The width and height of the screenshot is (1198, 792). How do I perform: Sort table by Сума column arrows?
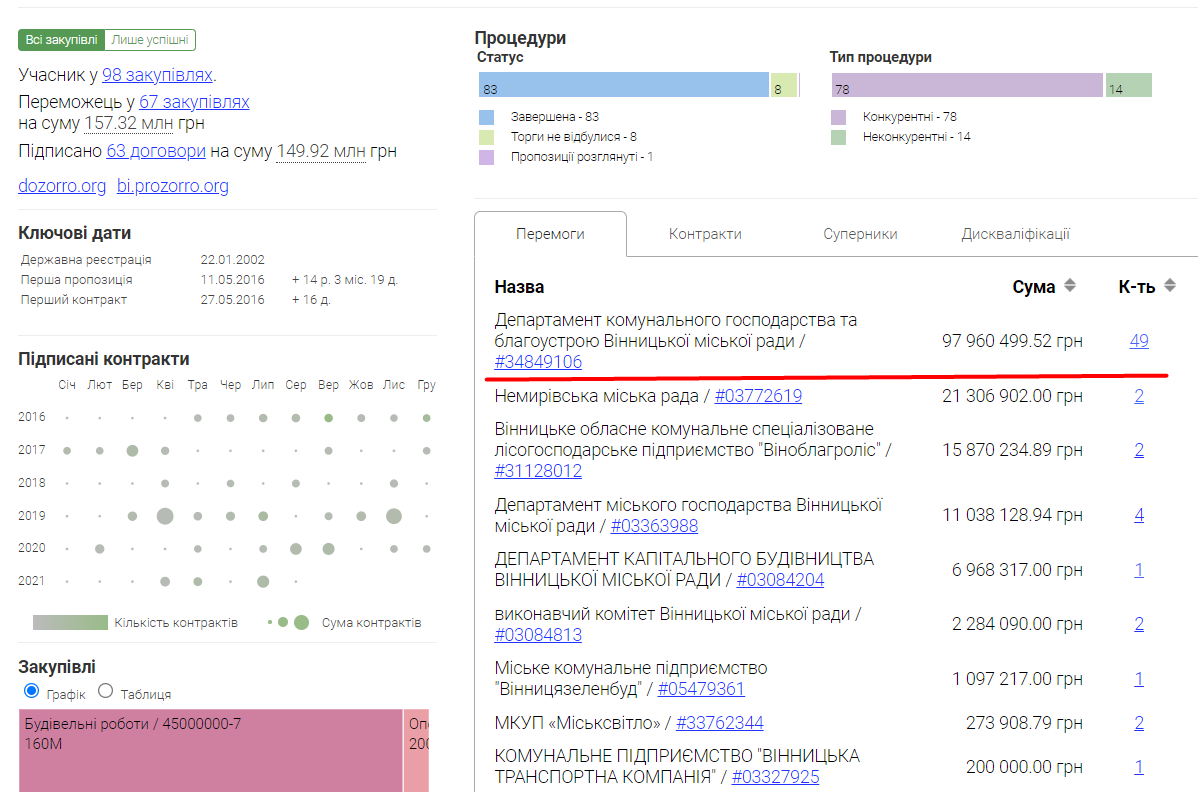click(1070, 286)
